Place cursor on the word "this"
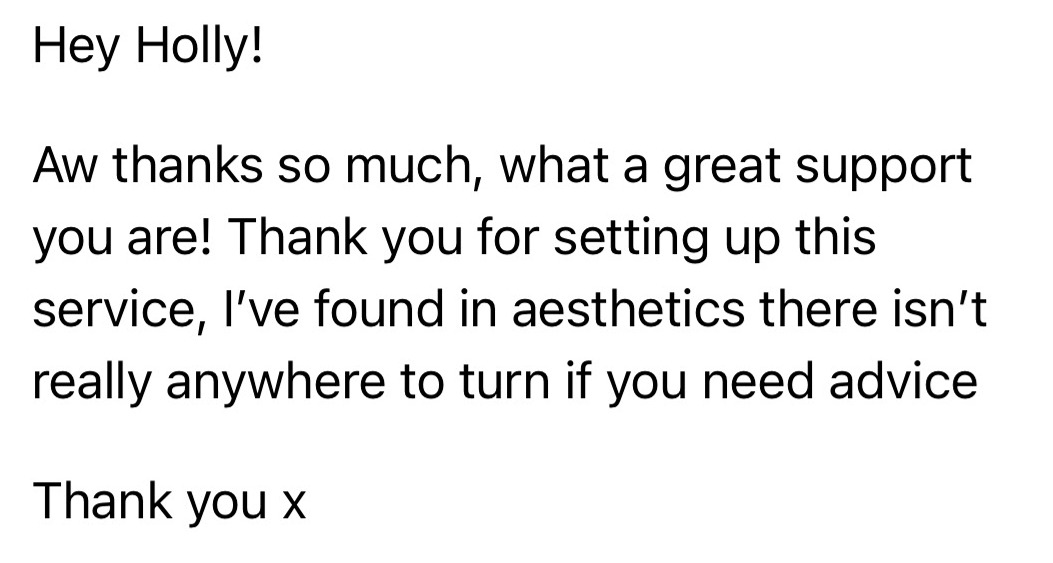1053x563 pixels. [836, 237]
